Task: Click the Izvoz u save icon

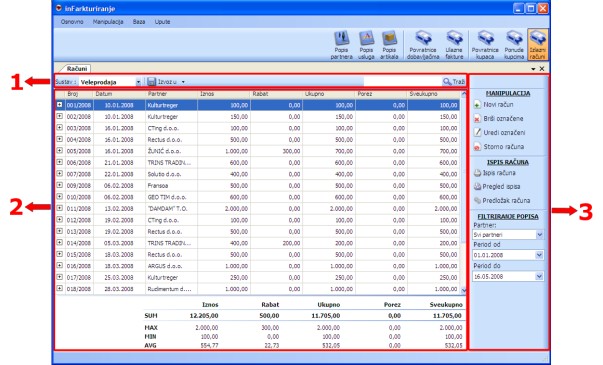Action: point(152,82)
